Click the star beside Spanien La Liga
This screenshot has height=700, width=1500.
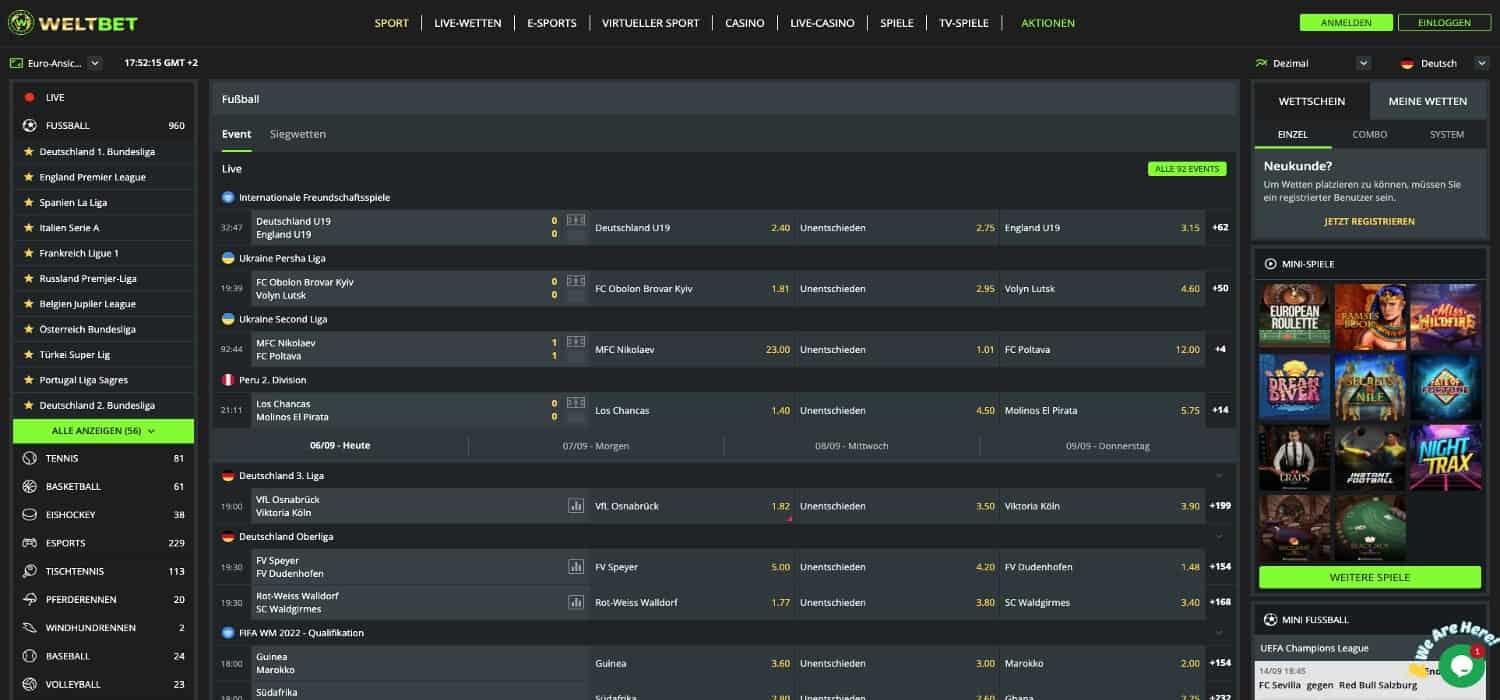29,202
